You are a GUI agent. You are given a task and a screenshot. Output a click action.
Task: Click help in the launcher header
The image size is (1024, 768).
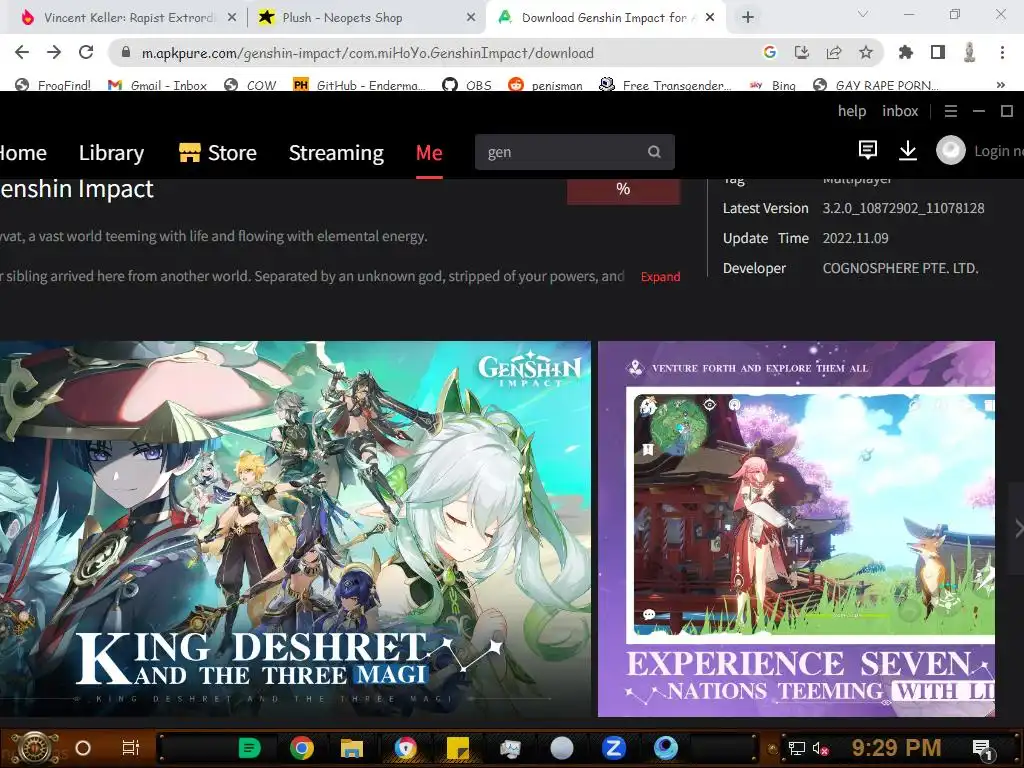tap(852, 111)
